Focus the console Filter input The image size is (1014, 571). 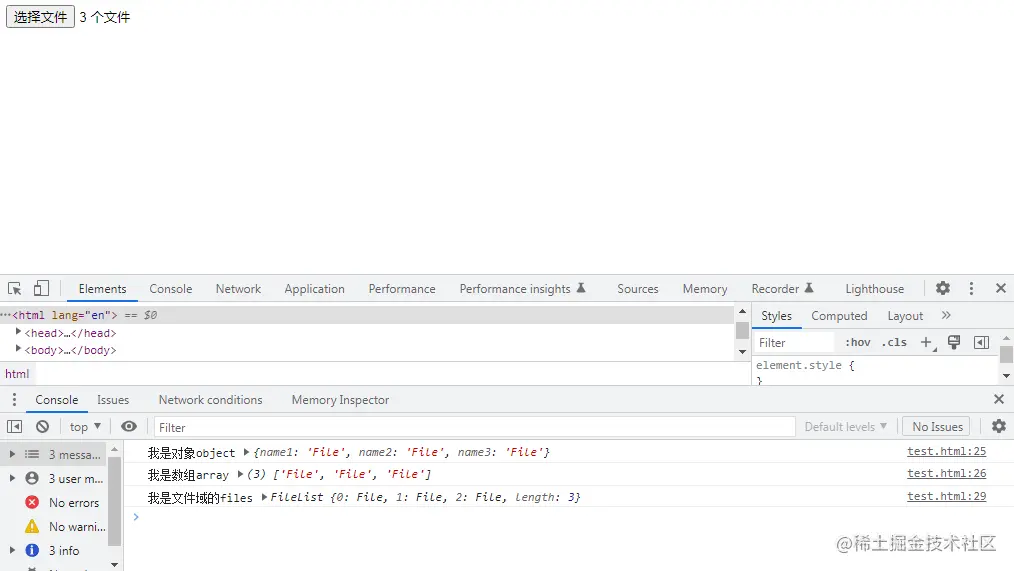click(474, 427)
